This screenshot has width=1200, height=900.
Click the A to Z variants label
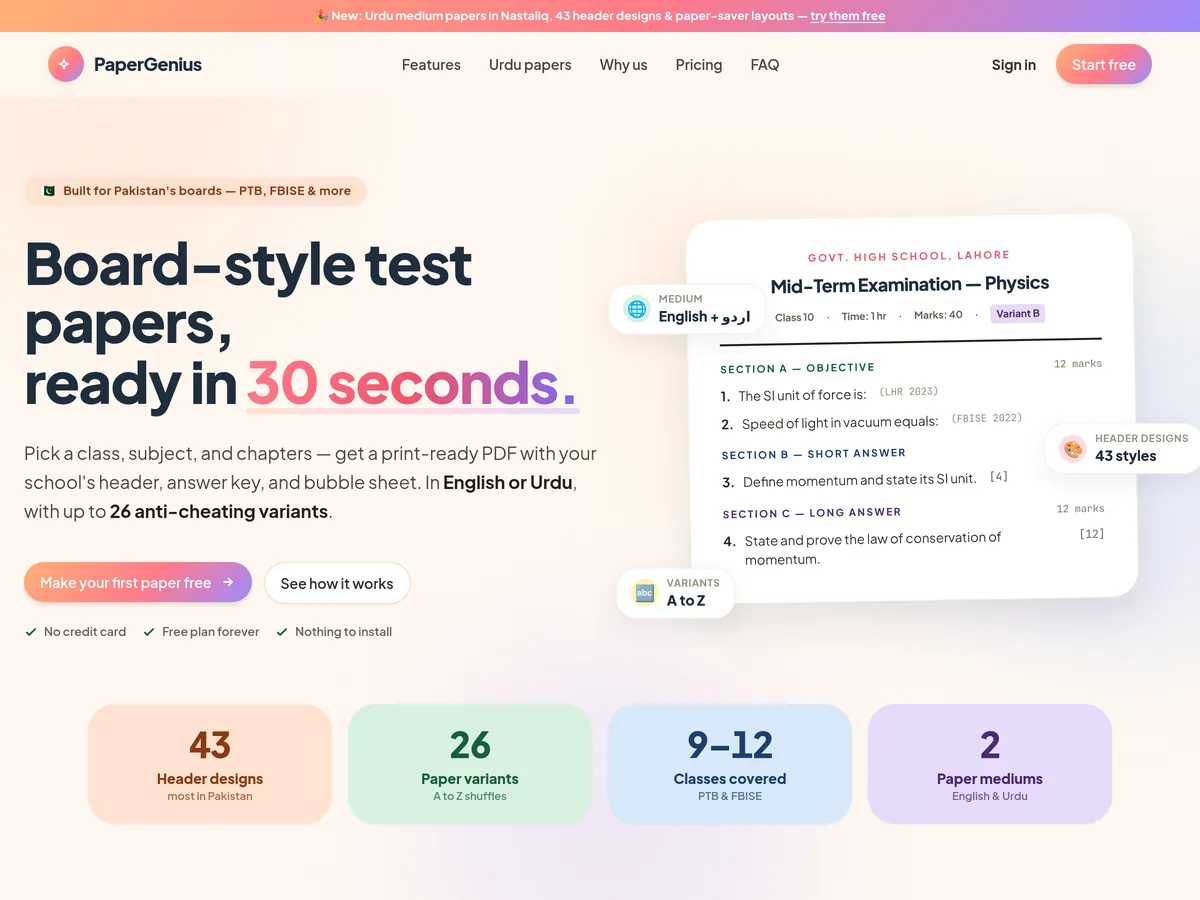686,601
